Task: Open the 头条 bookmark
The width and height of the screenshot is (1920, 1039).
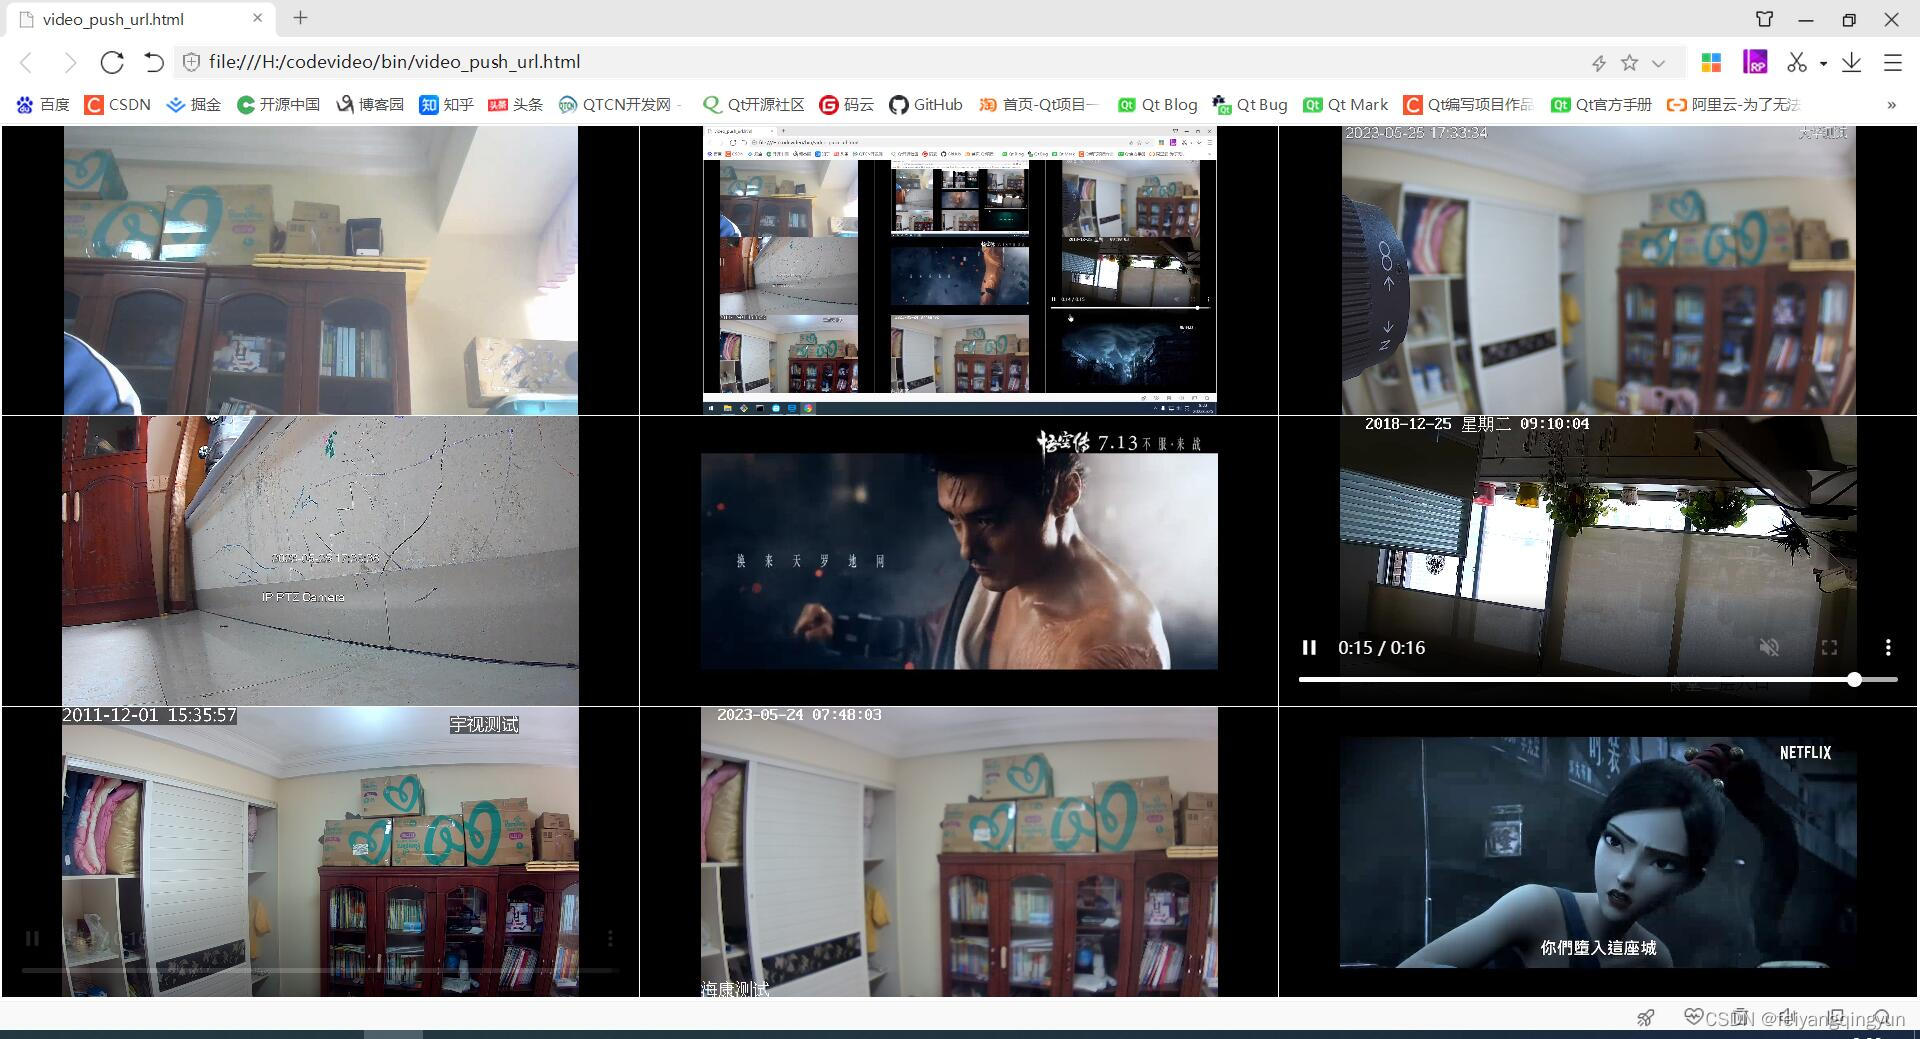Action: [515, 104]
